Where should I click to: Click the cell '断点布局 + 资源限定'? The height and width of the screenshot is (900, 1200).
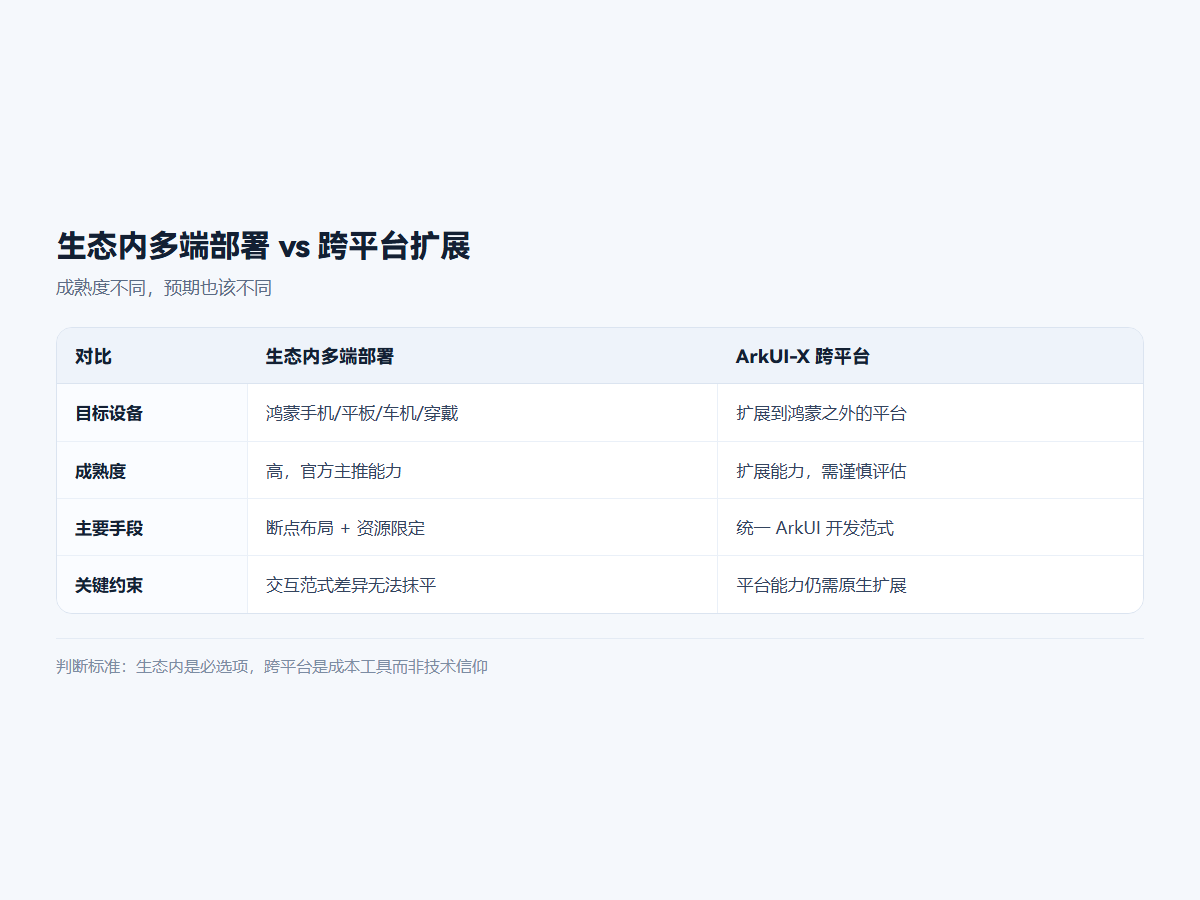482,528
